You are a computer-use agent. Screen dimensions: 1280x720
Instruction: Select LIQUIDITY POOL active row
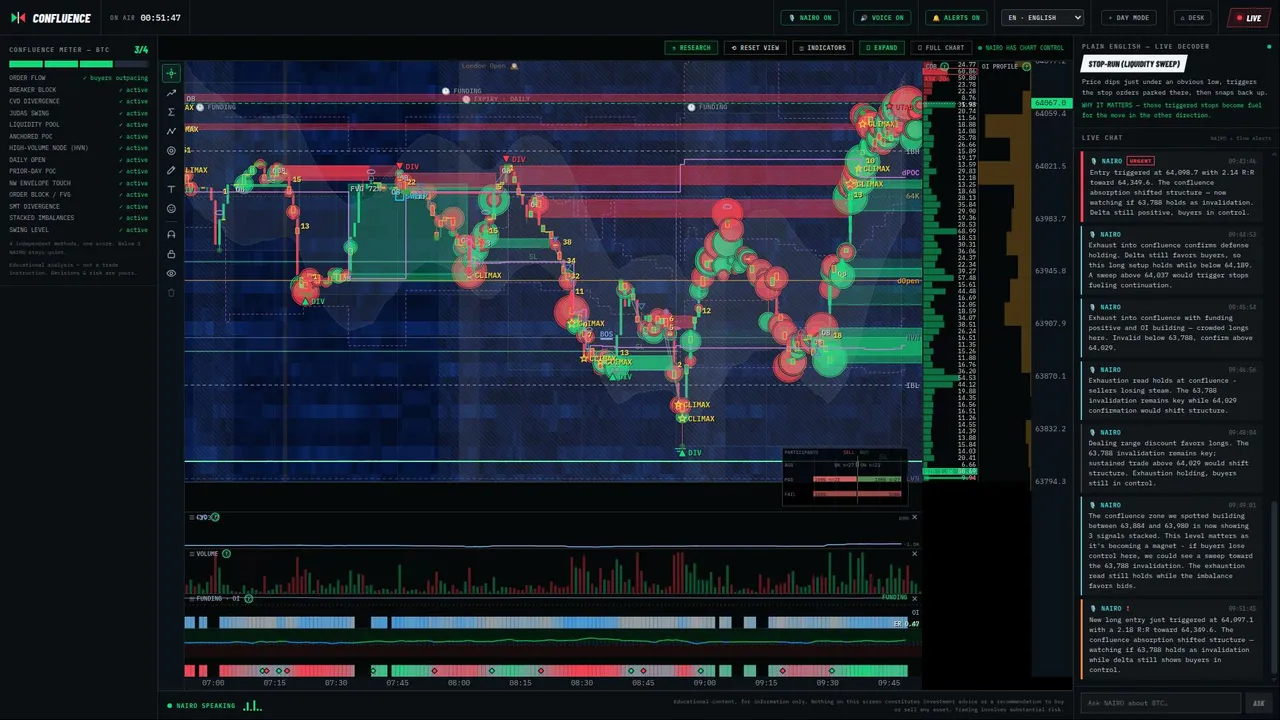78,124
